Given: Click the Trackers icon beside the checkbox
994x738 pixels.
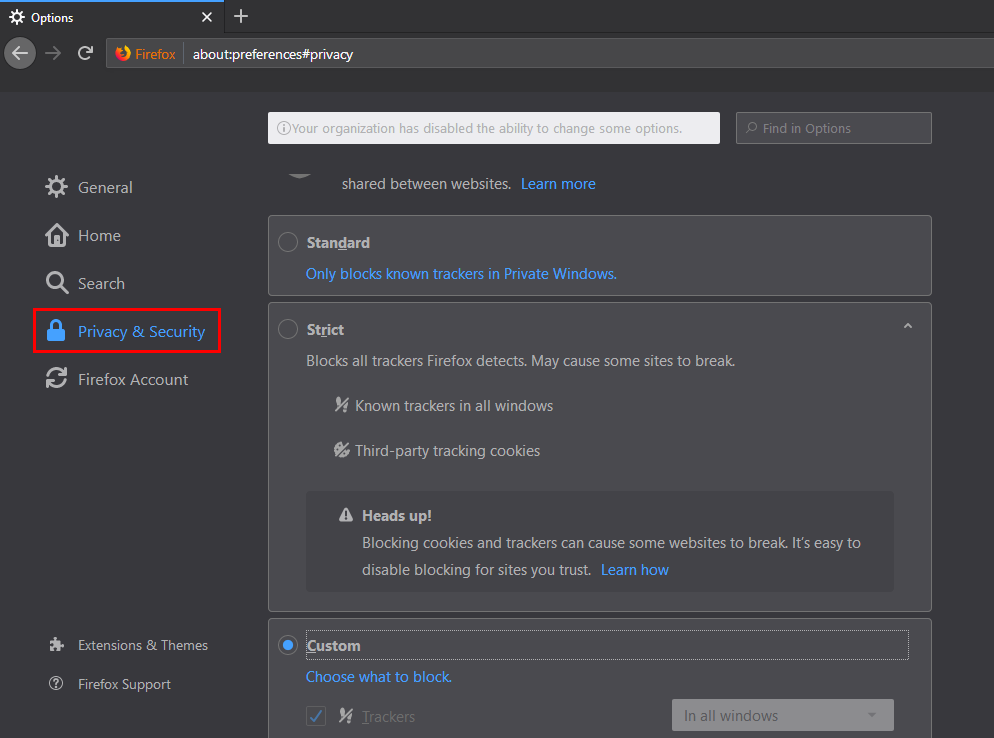Looking at the screenshot, I should click(x=345, y=716).
